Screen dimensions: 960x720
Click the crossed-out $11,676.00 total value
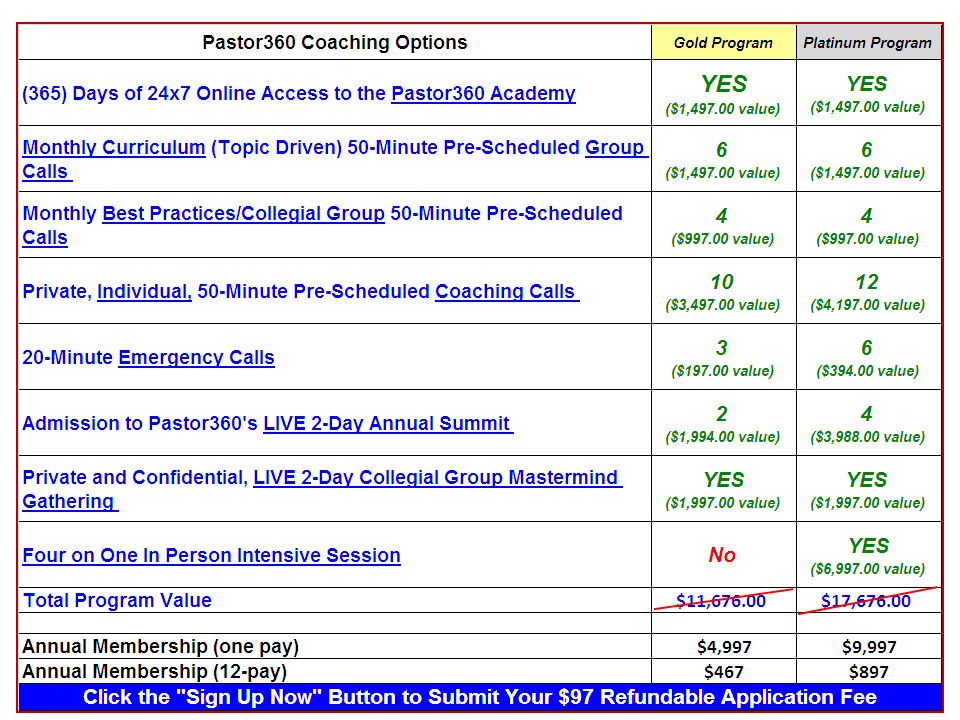721,600
